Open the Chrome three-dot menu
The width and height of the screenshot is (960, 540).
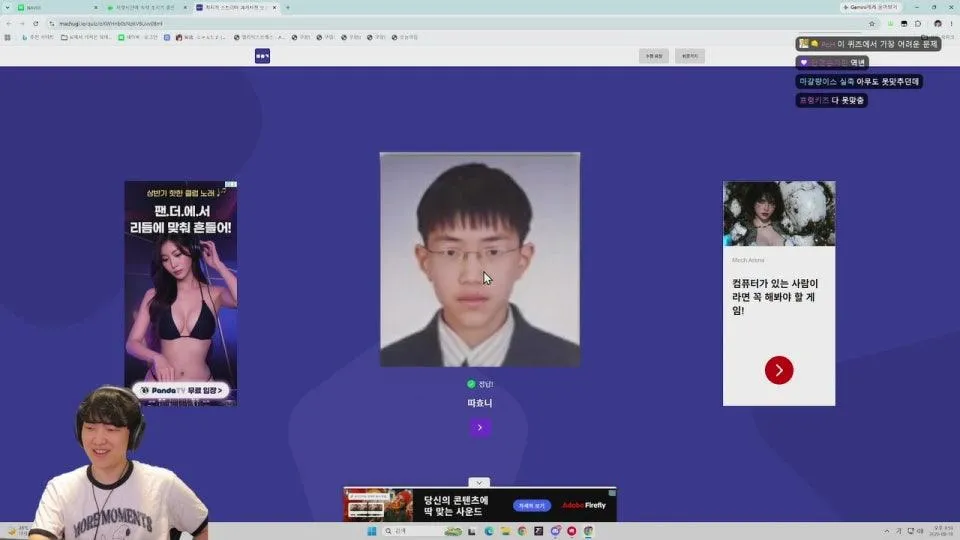pos(951,23)
